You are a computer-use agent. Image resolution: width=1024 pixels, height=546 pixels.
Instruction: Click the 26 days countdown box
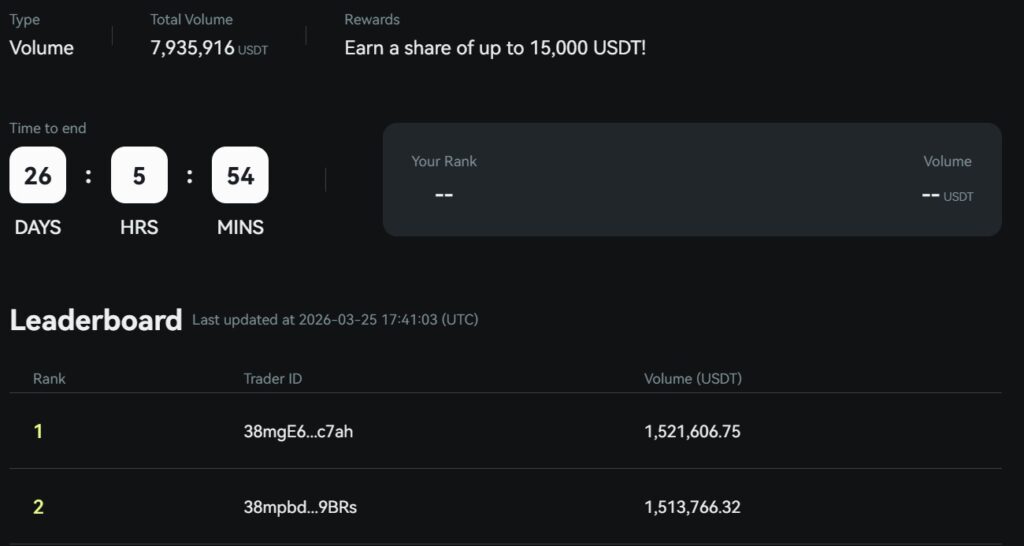pos(38,176)
